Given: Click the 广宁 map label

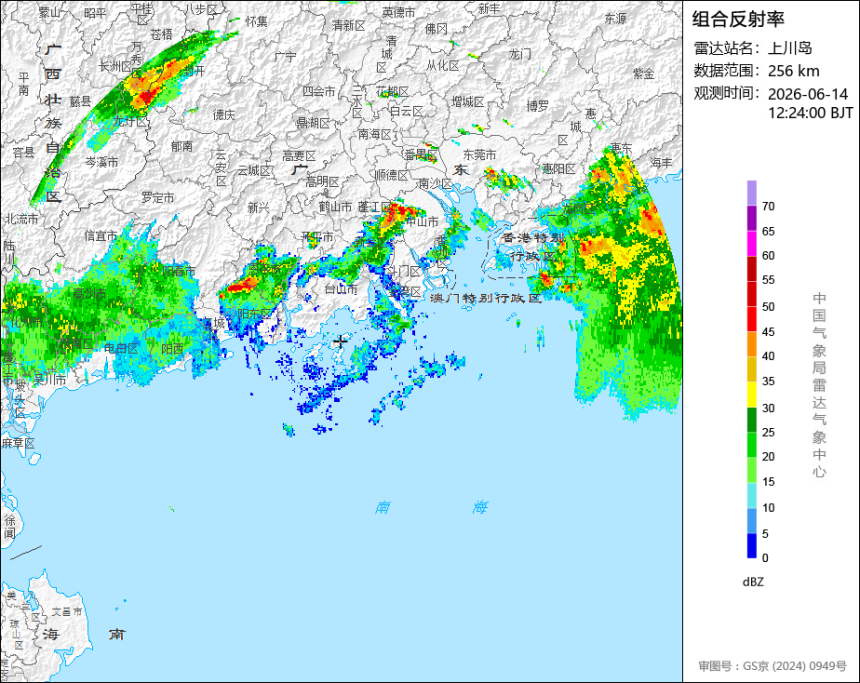Looking at the screenshot, I should 285,57.
